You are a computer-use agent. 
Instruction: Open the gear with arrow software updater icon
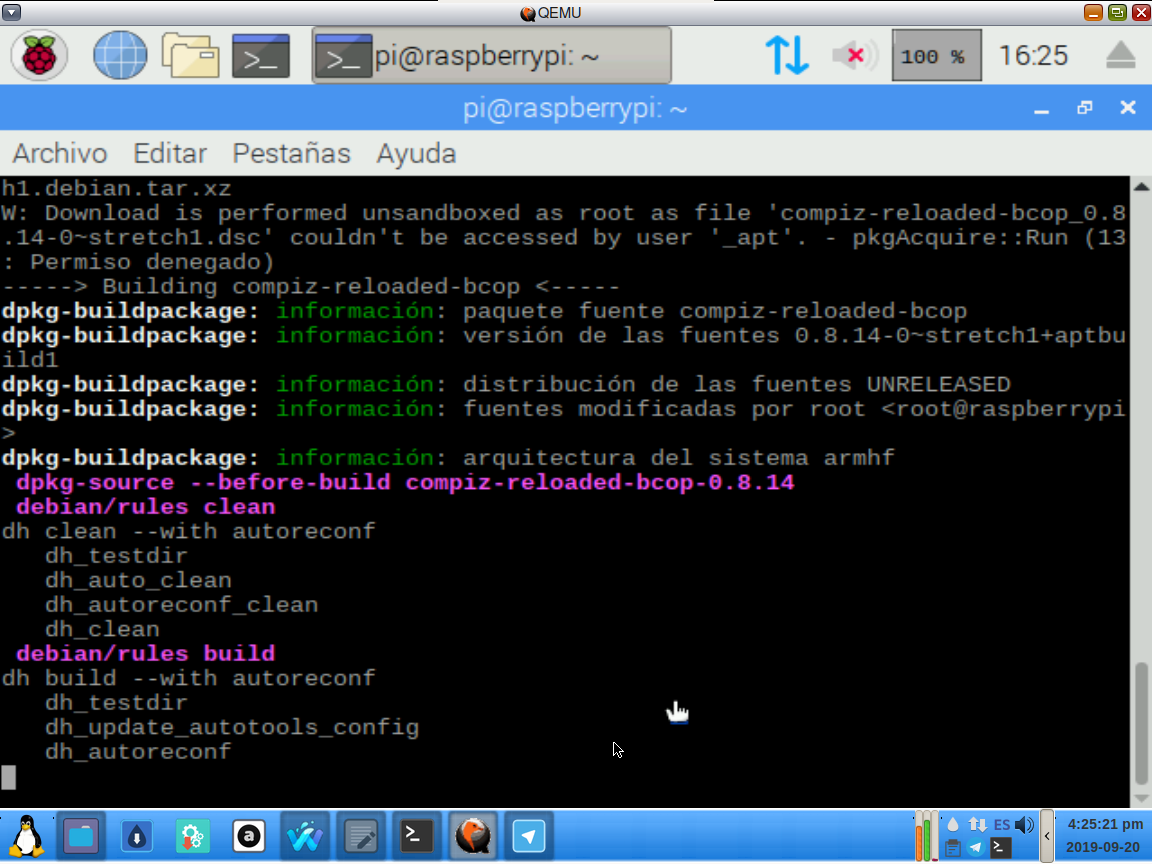[x=192, y=836]
